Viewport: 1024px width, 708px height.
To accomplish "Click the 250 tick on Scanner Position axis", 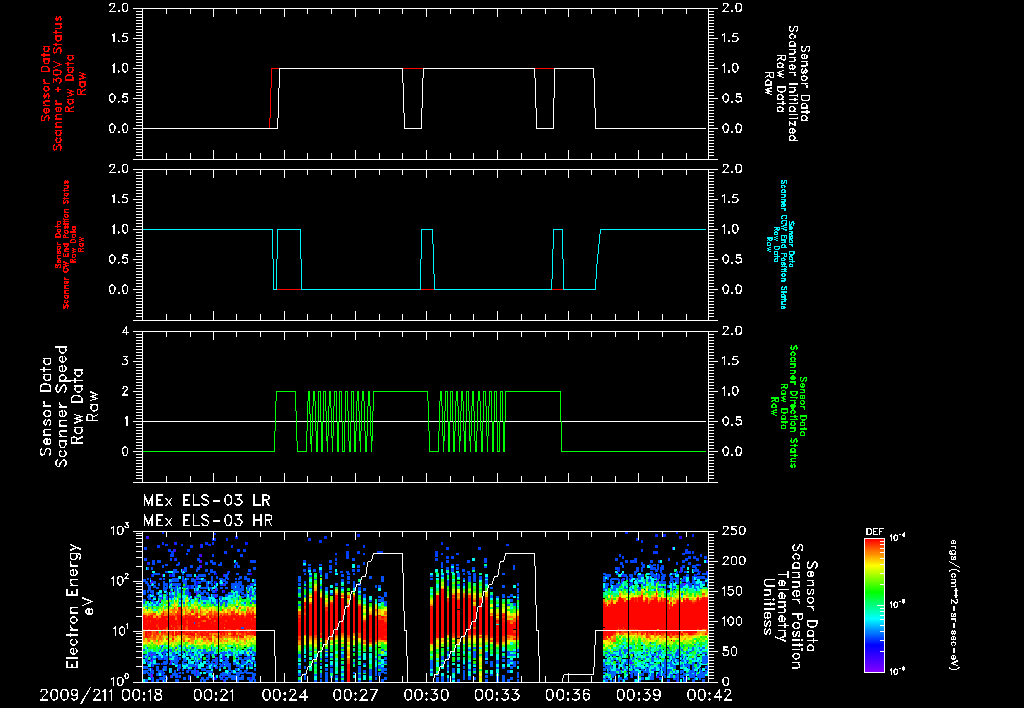I will pyautogui.click(x=734, y=532).
